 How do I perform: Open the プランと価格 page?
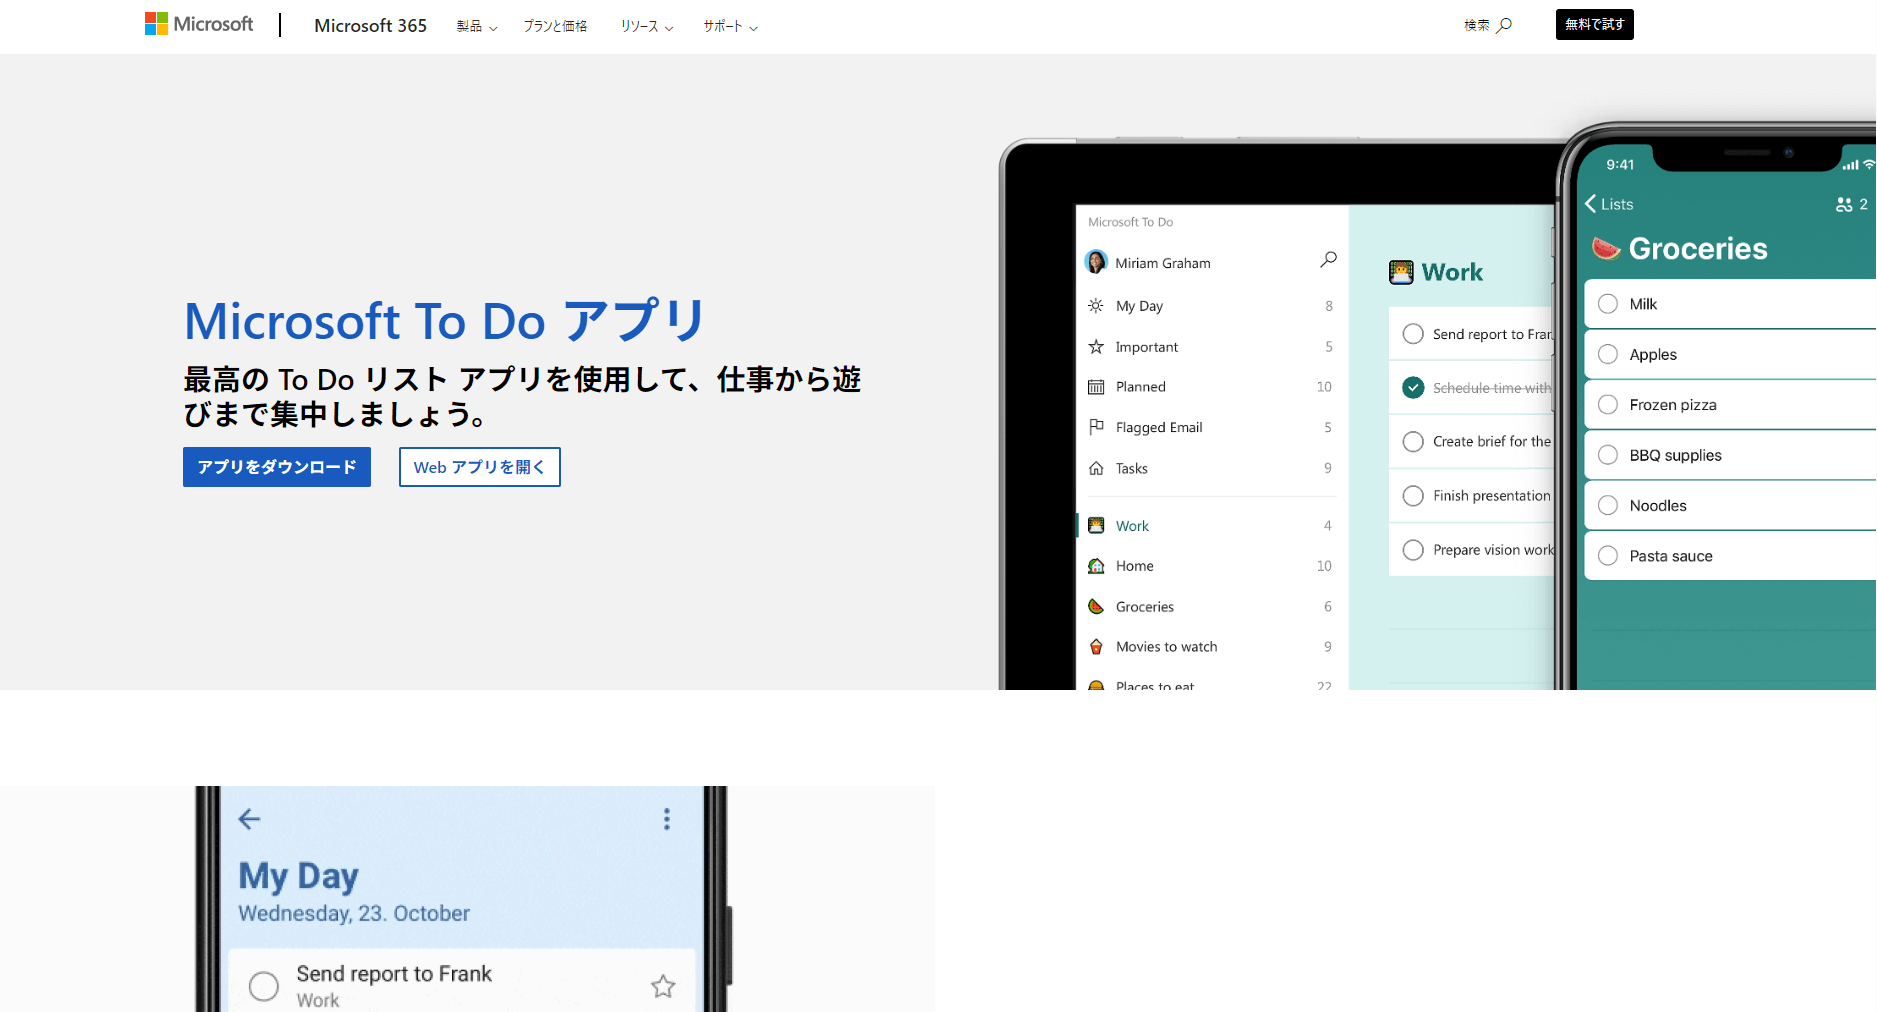(x=555, y=26)
